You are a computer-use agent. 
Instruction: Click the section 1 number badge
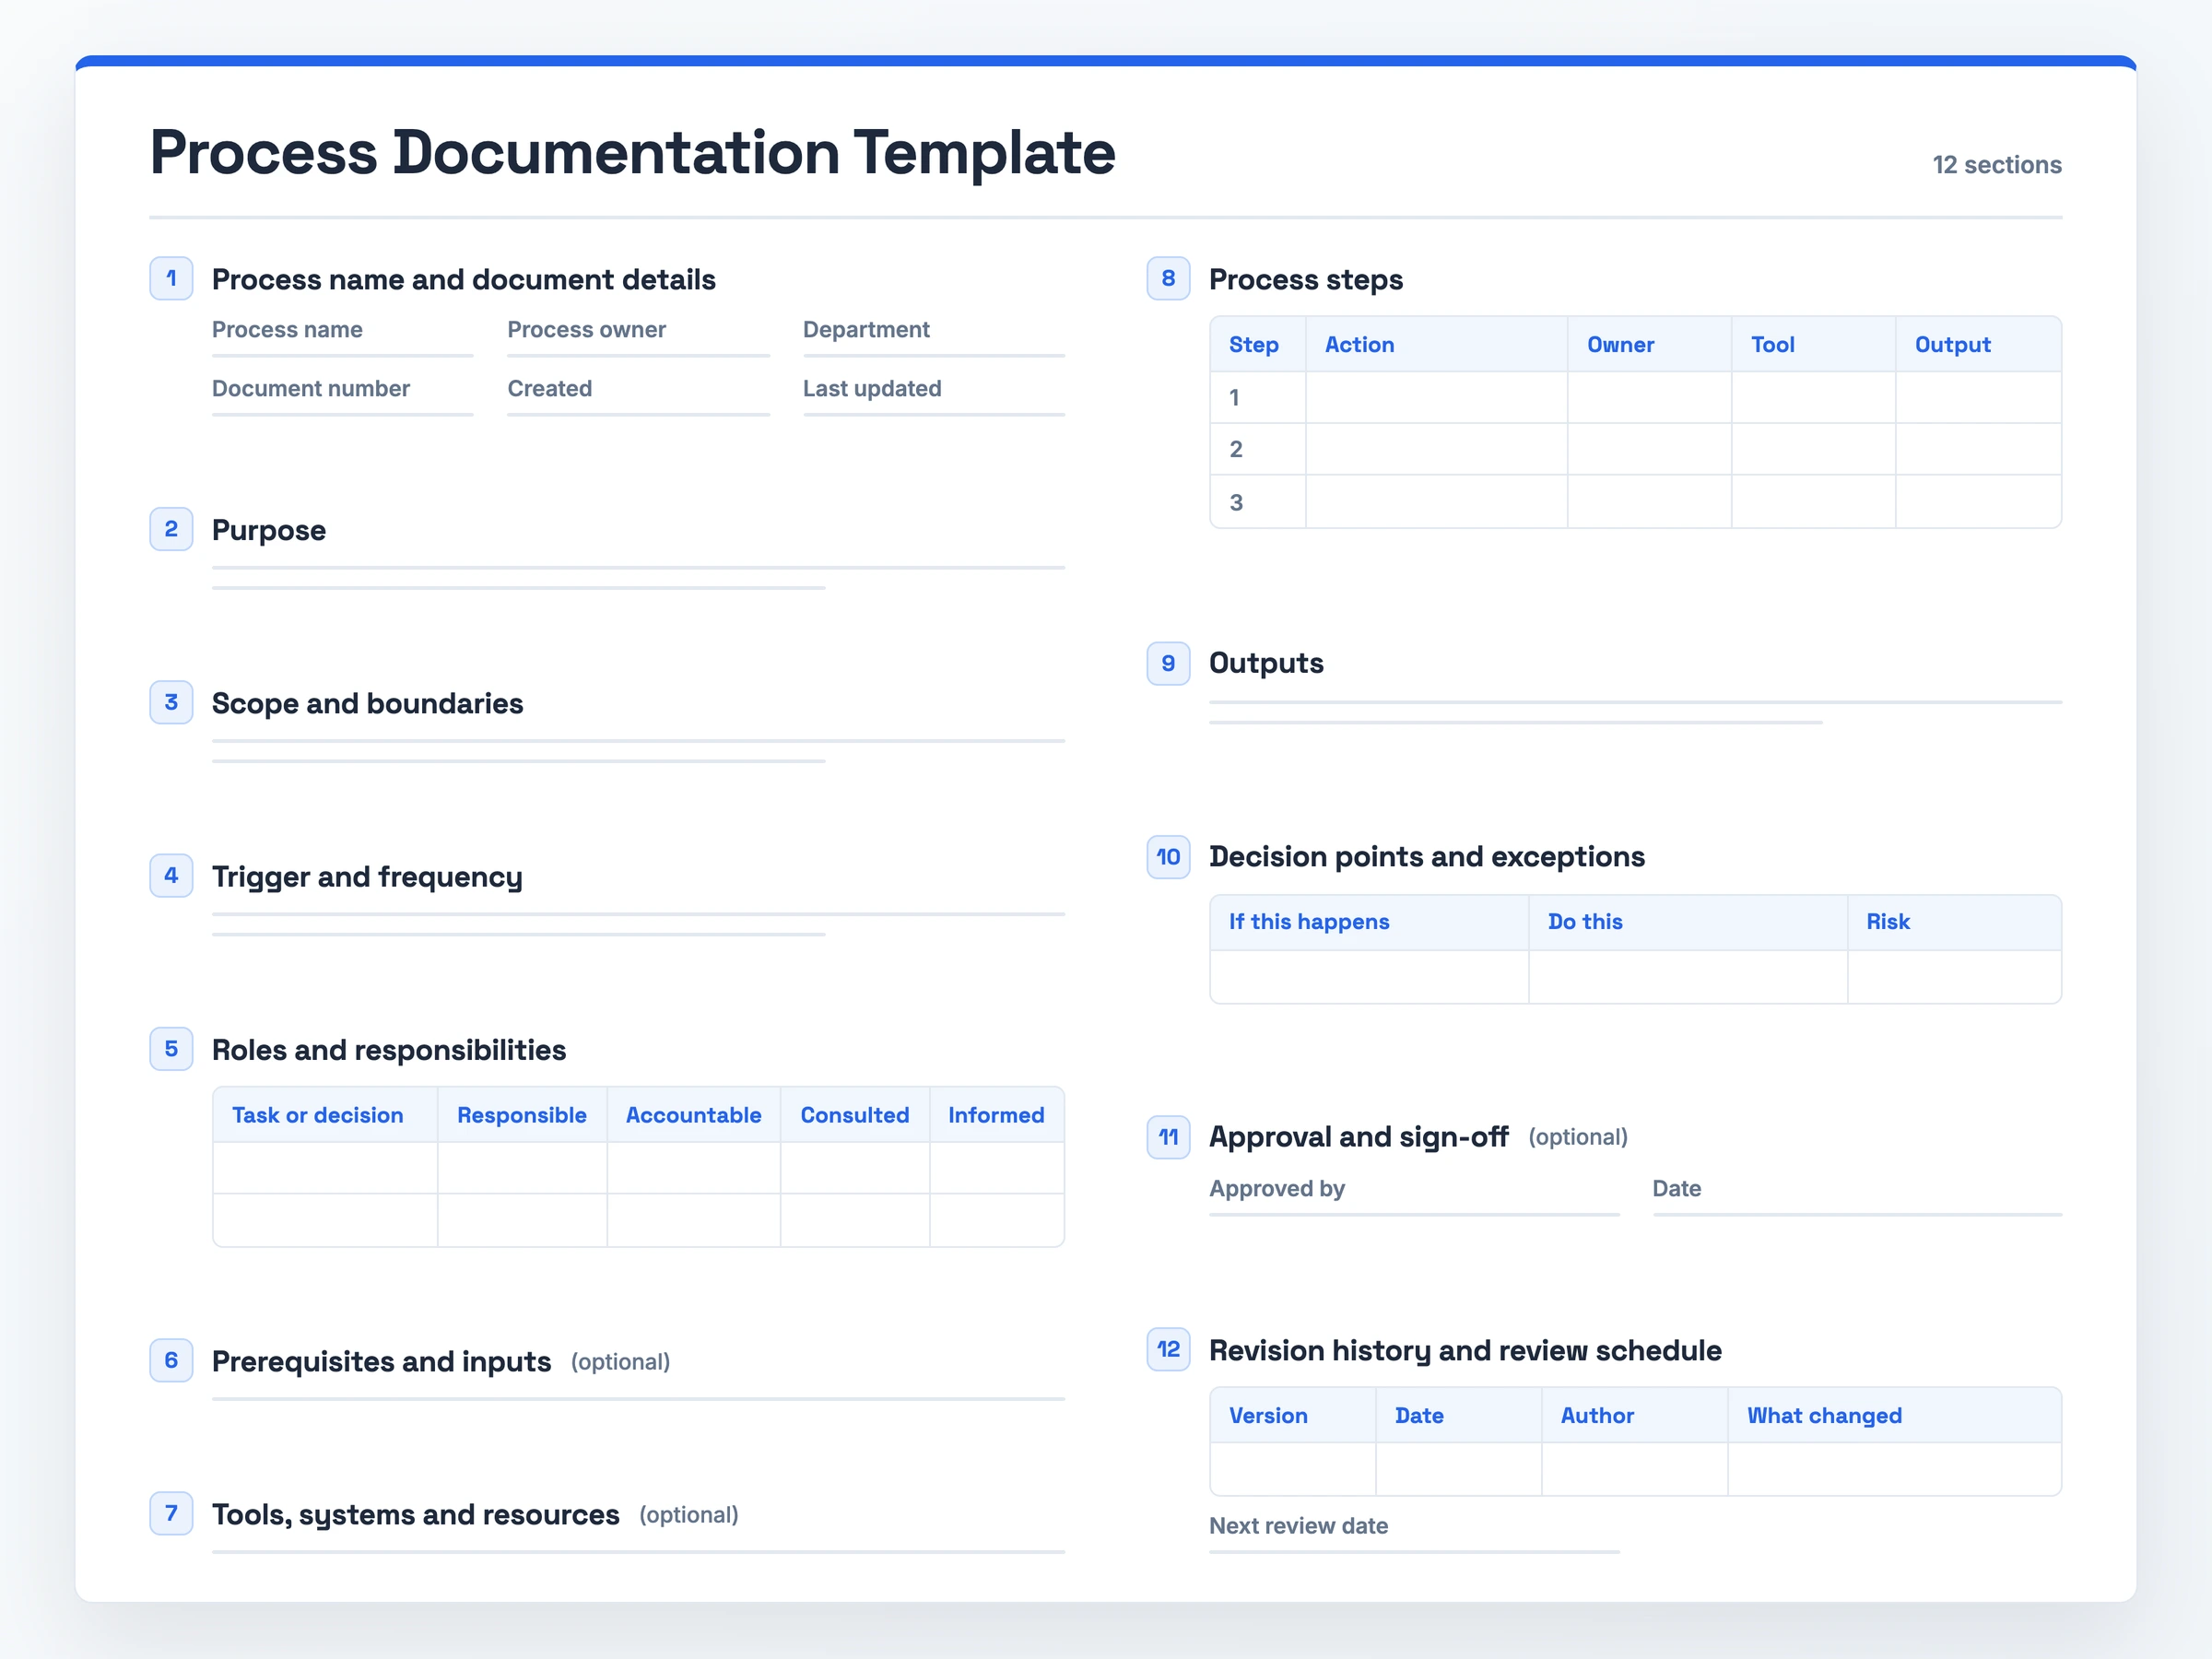[x=171, y=278]
